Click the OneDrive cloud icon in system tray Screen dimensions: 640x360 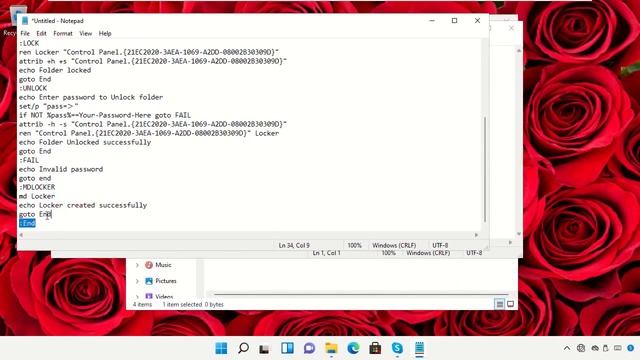(x=595, y=348)
